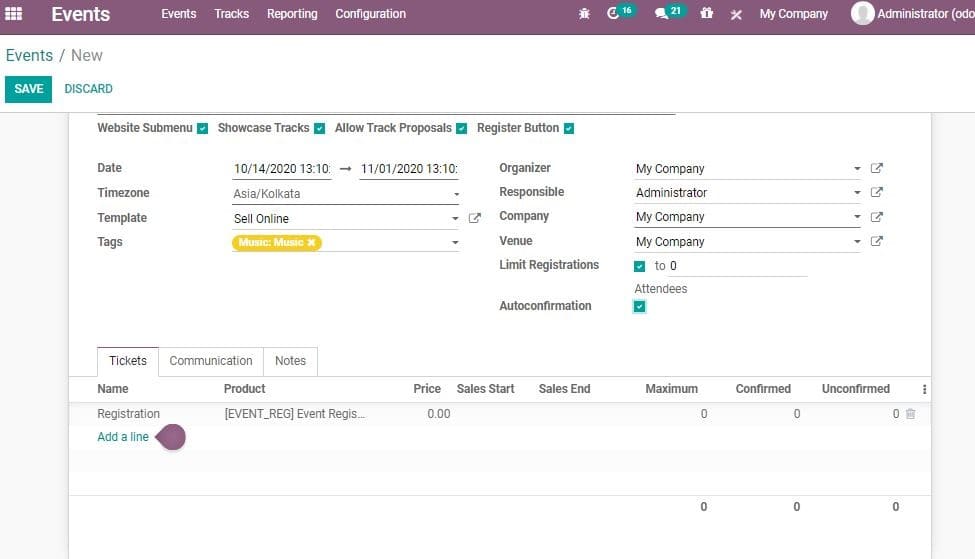The image size is (975, 559).
Task: Open the My Company switcher in navbar
Action: click(793, 14)
